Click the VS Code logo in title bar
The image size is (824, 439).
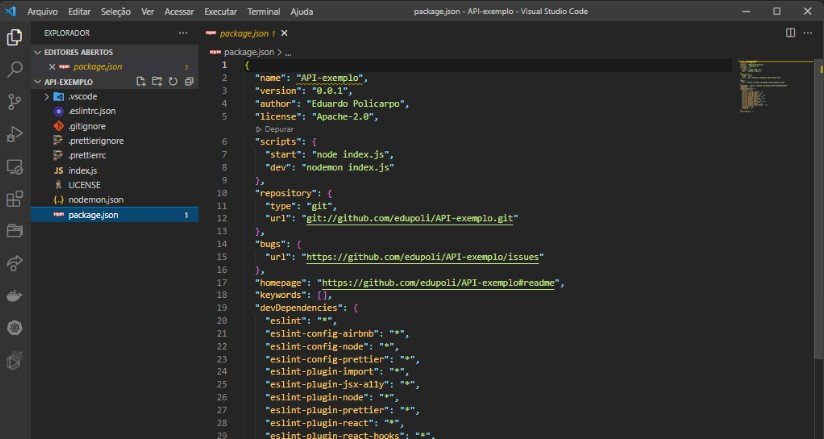pyautogui.click(x=11, y=11)
